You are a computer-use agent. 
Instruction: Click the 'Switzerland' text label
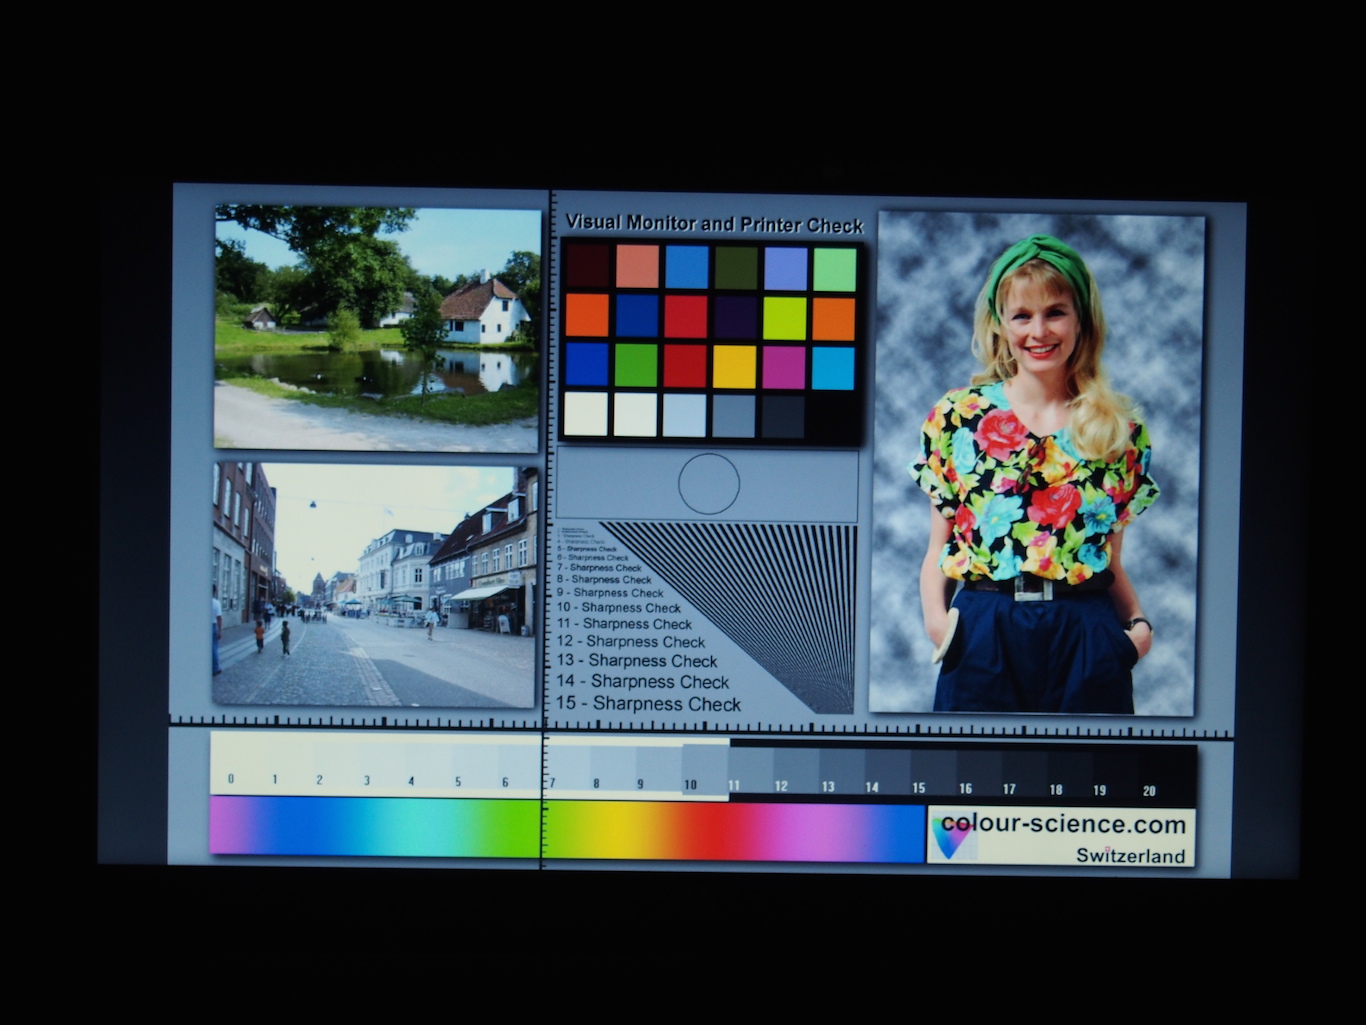[1130, 856]
